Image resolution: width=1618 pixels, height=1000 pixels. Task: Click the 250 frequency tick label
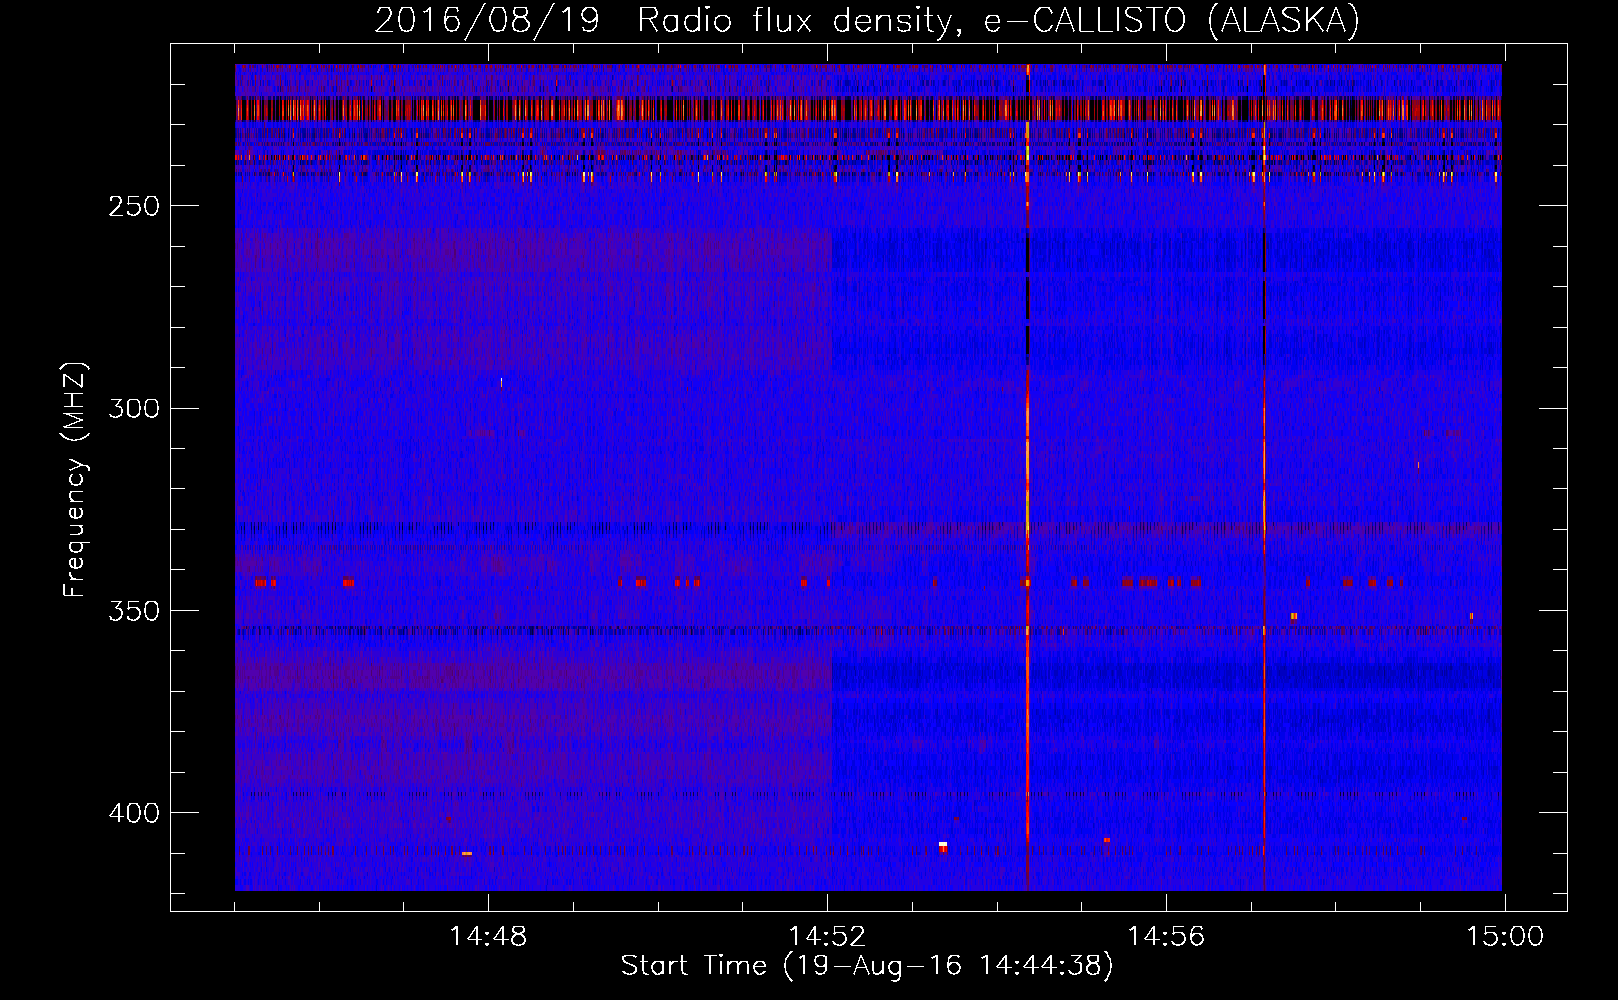coord(134,206)
